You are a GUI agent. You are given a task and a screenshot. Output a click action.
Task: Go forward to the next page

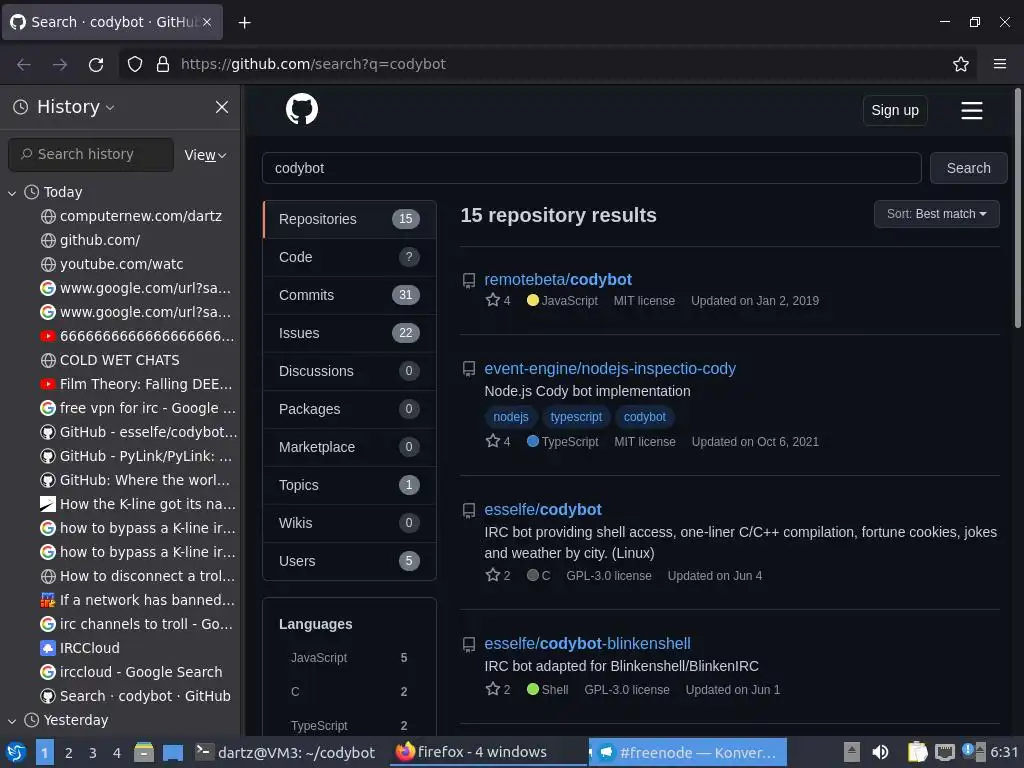click(x=60, y=64)
